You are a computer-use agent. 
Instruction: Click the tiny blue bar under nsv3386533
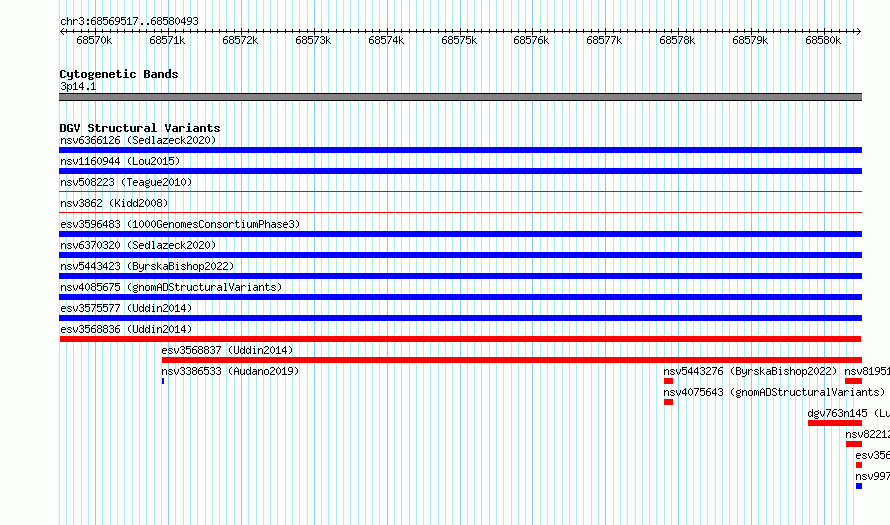pyautogui.click(x=163, y=381)
